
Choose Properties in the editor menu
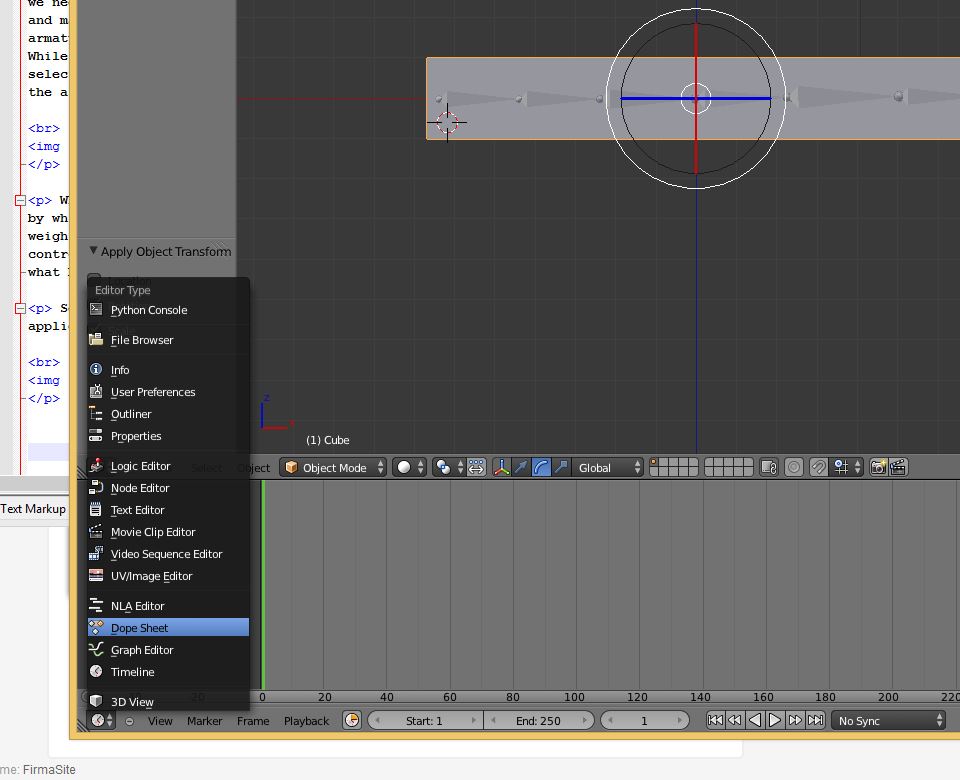tap(168, 436)
